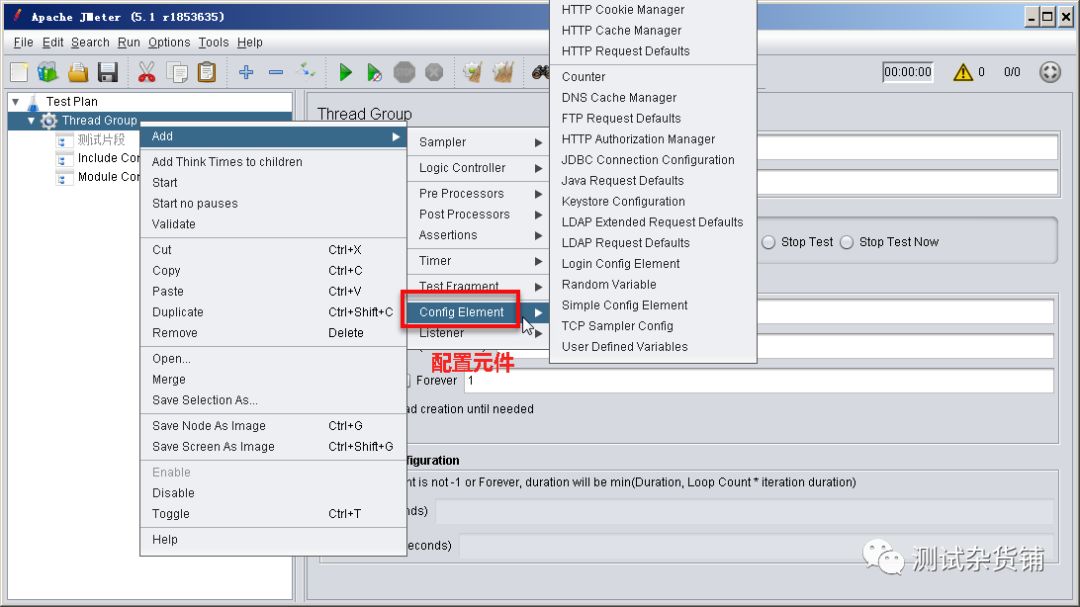Click the 00:00:00 elapsed time field
This screenshot has width=1080, height=607.
point(908,72)
